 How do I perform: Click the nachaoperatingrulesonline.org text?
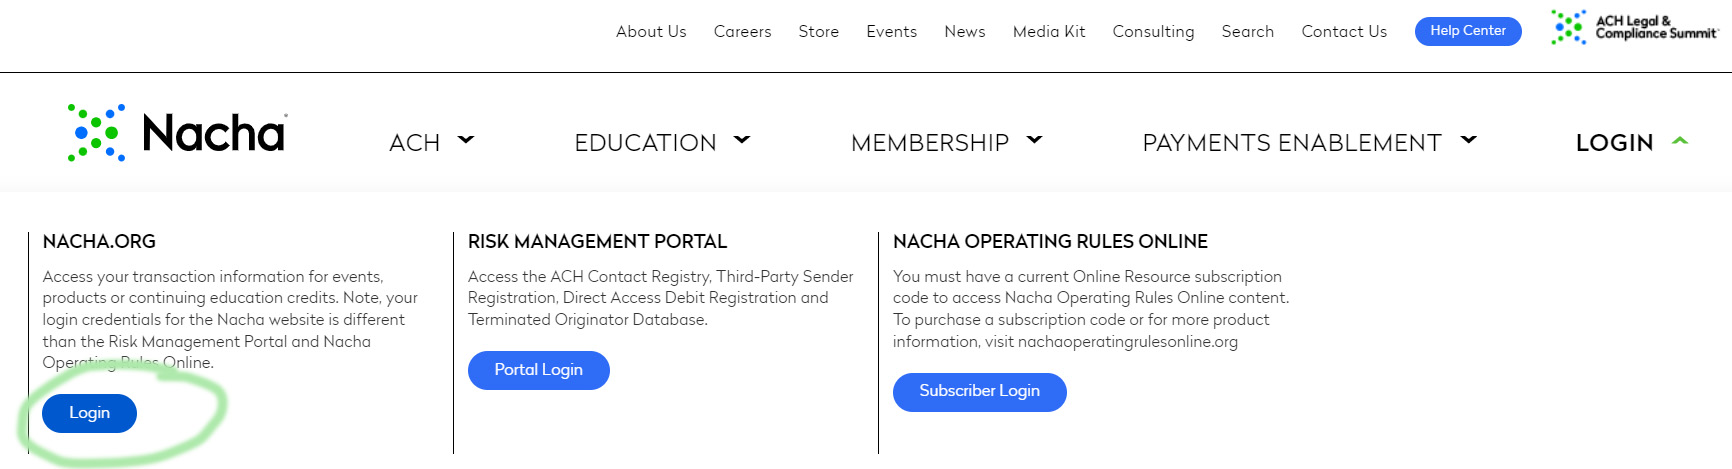pyautogui.click(x=1128, y=342)
